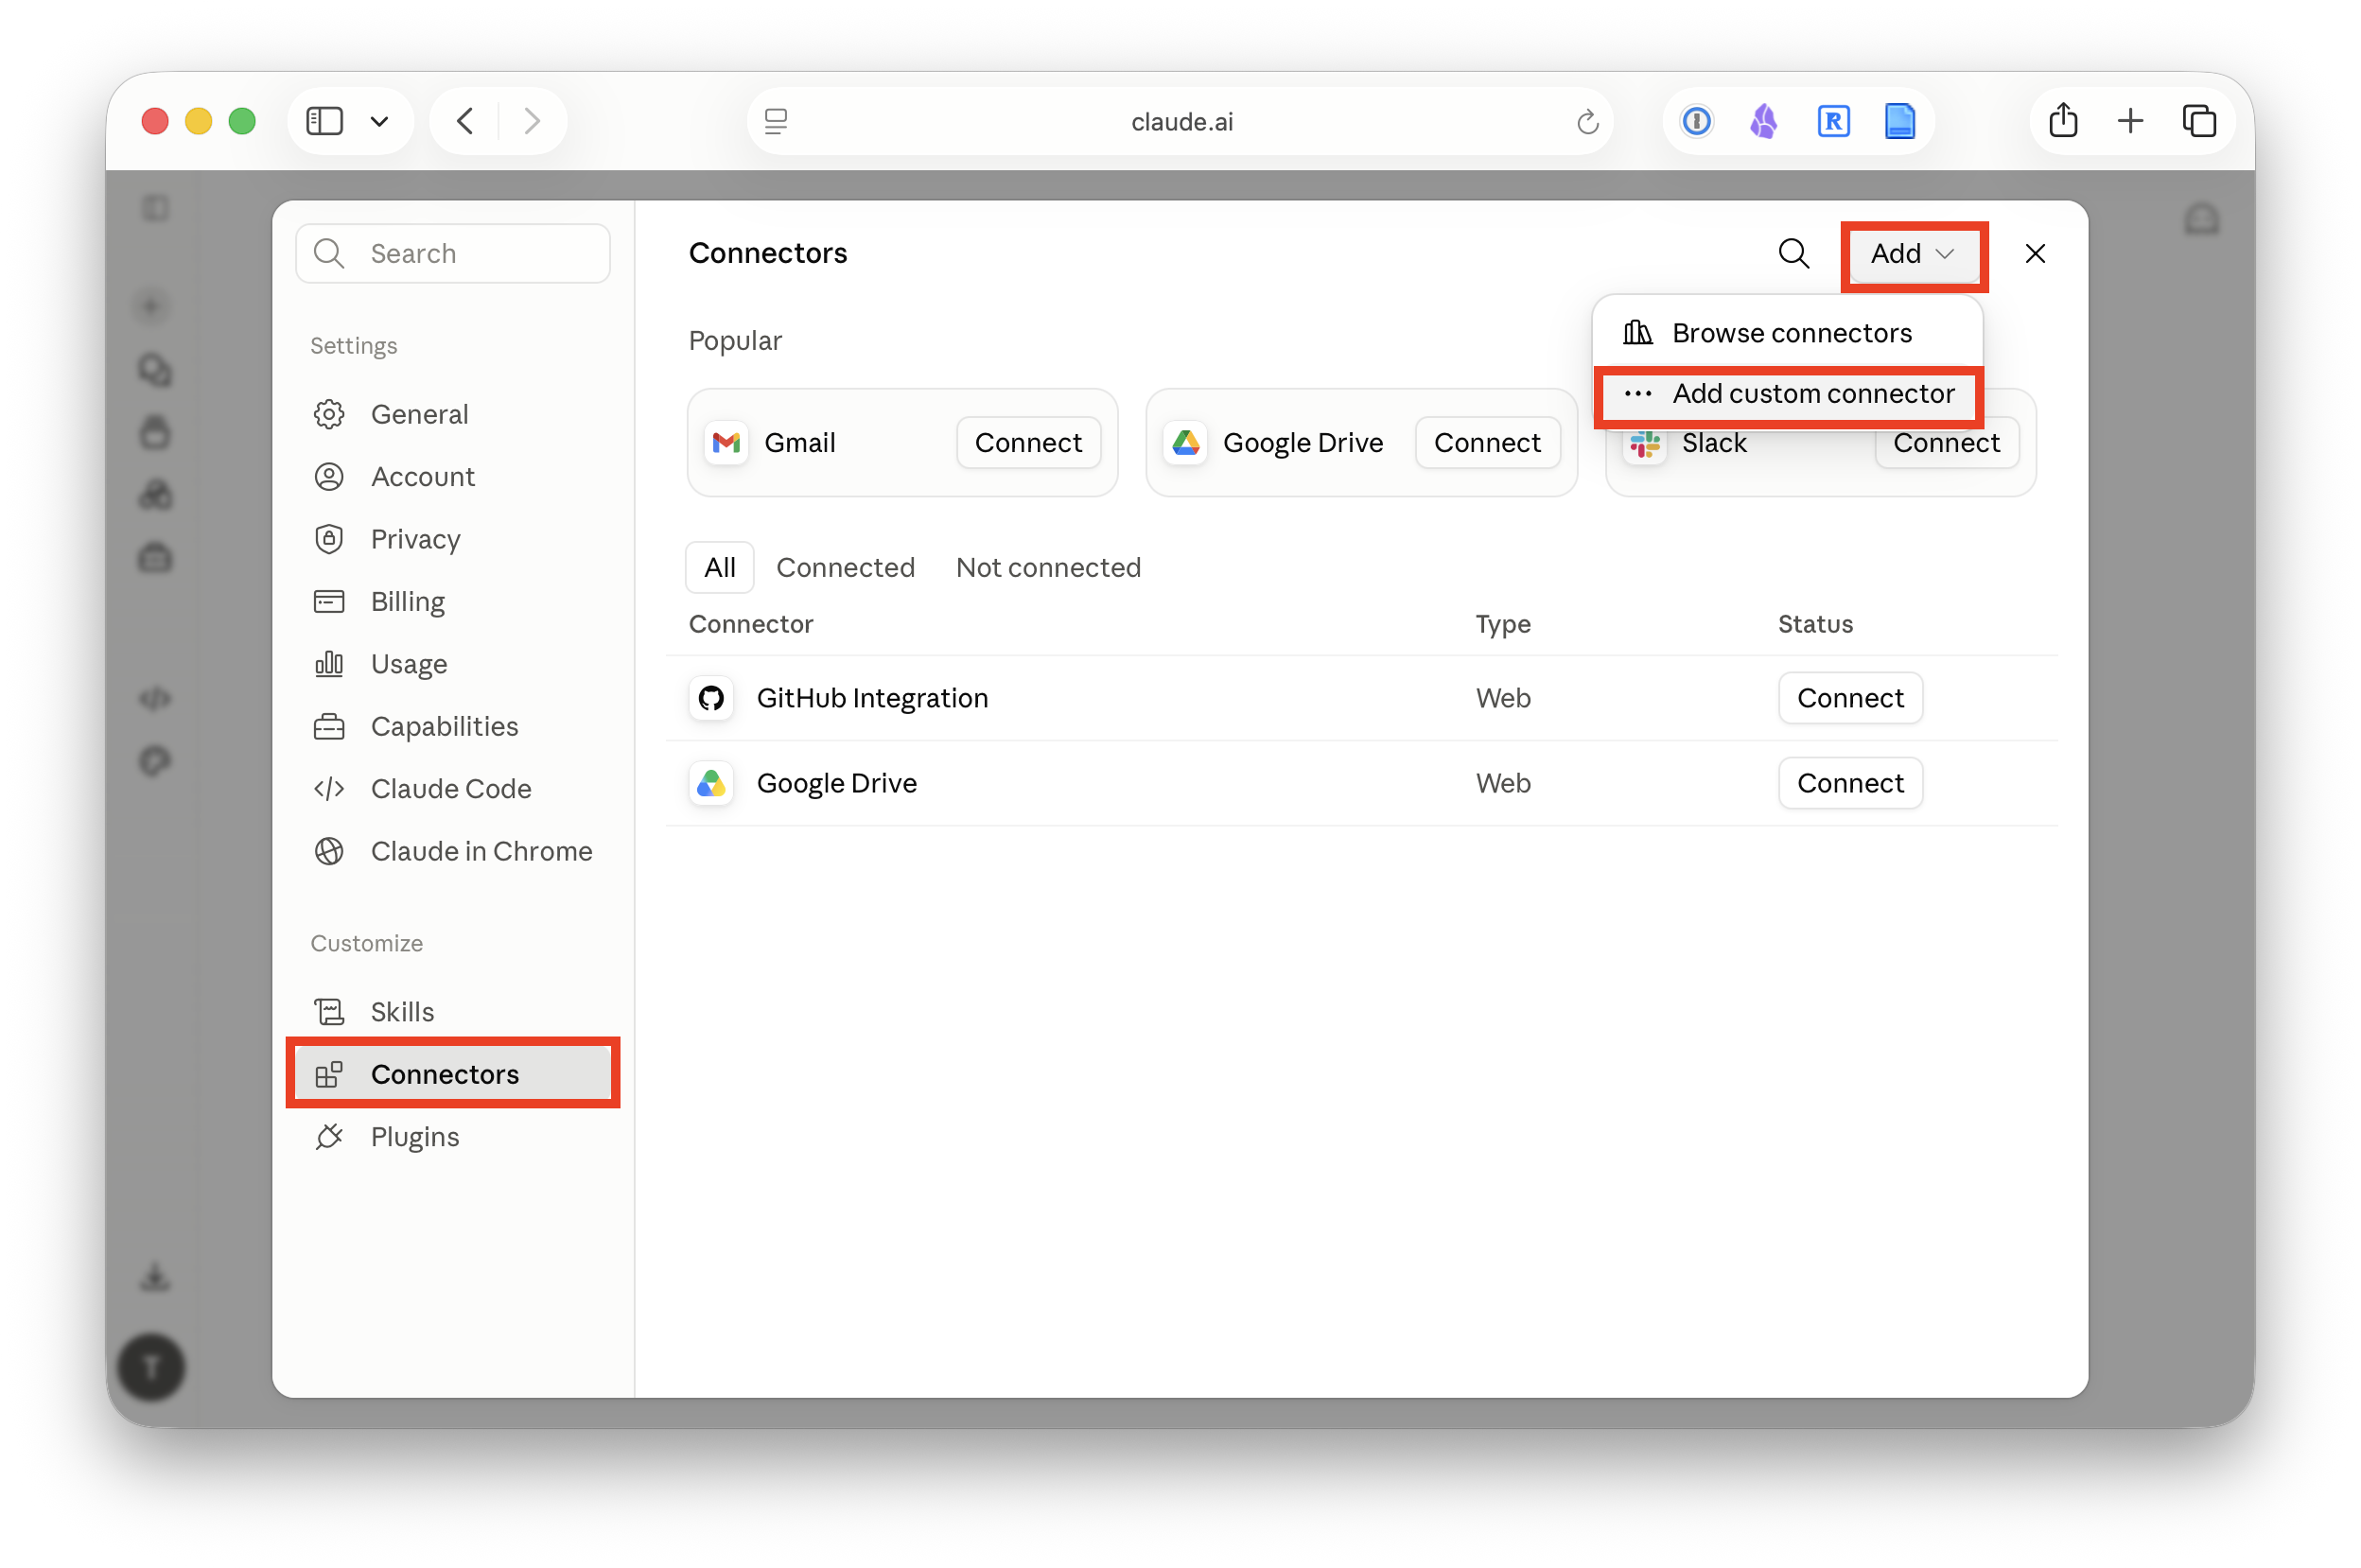
Task: Open the user avatar at bottom-left
Action: (x=151, y=1367)
